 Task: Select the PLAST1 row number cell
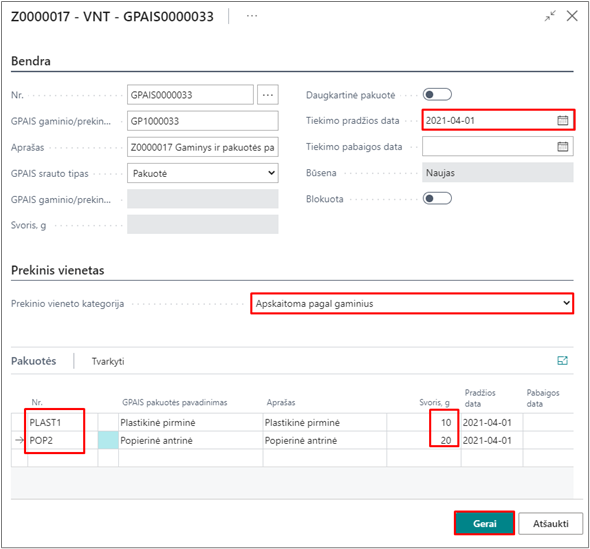(55, 423)
